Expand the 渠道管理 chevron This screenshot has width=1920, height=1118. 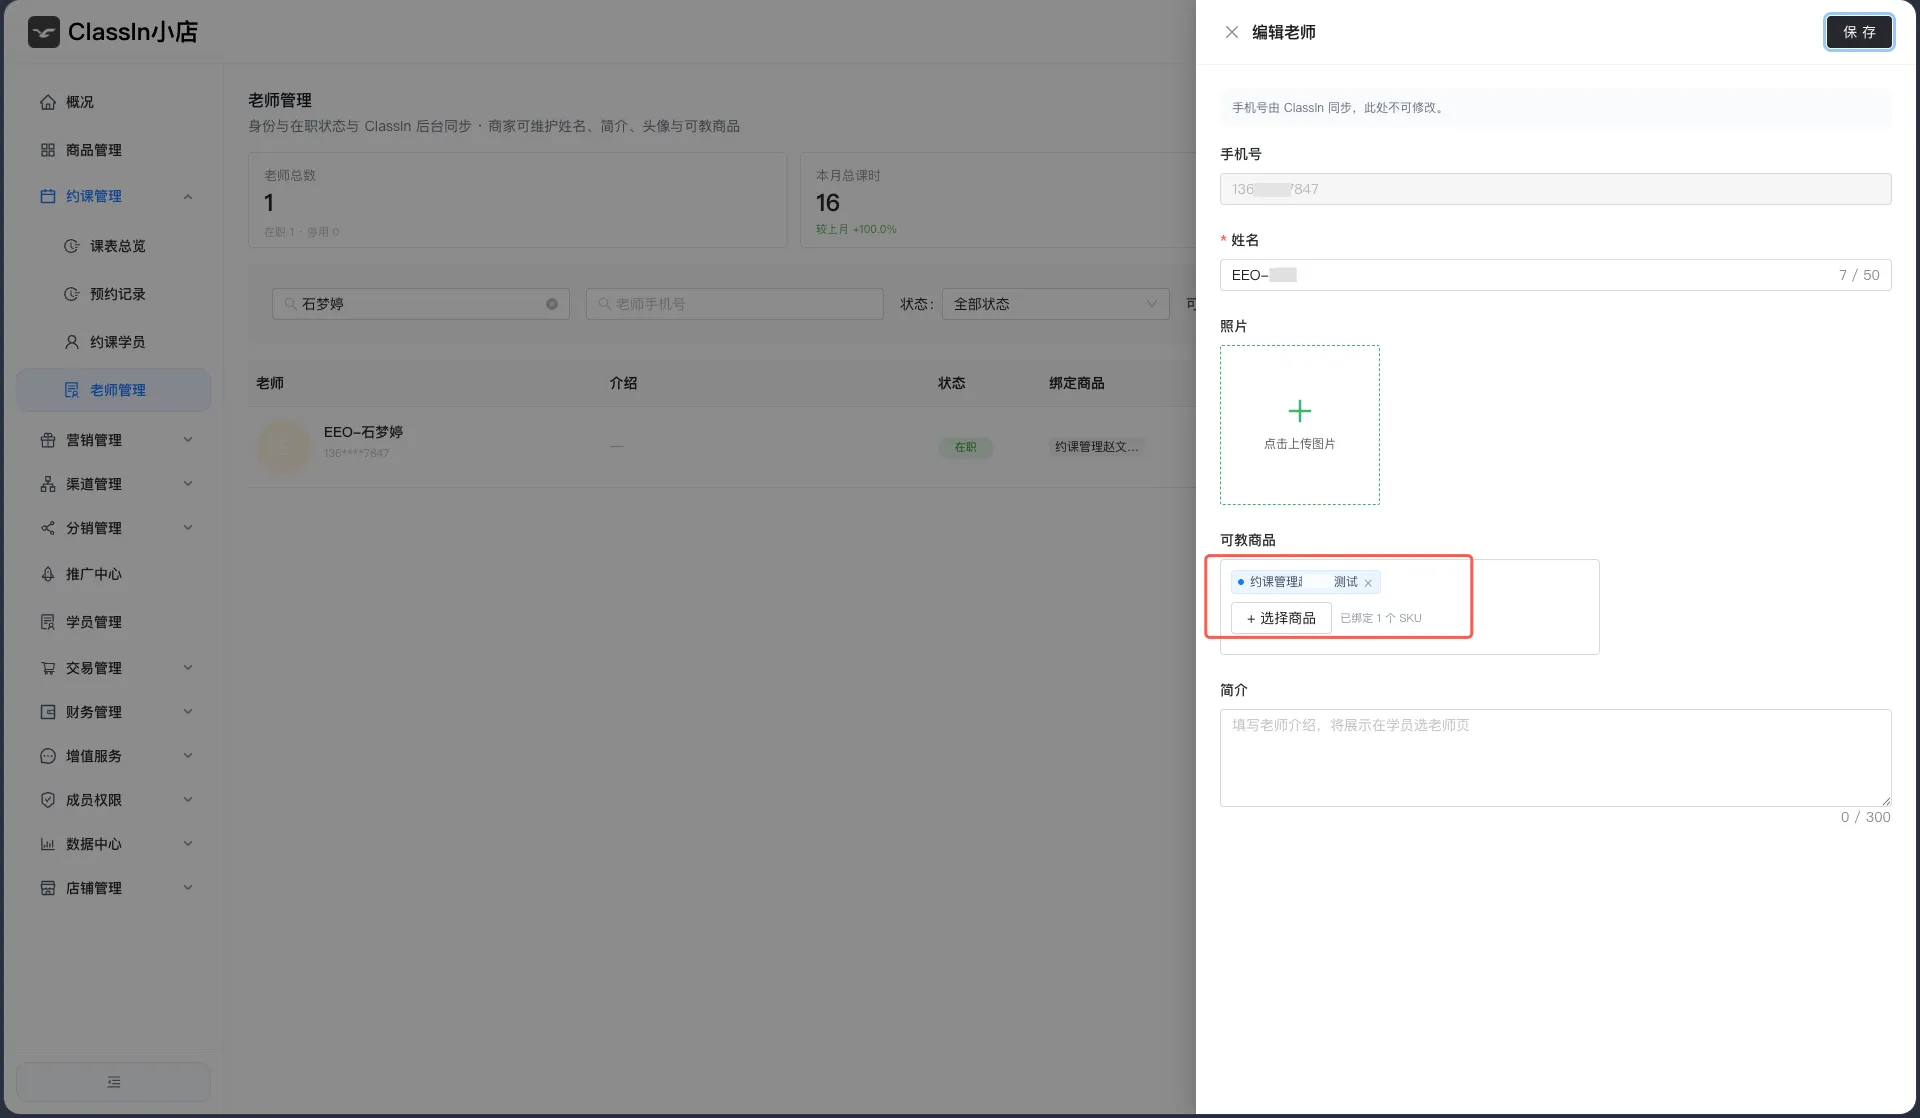(x=188, y=484)
